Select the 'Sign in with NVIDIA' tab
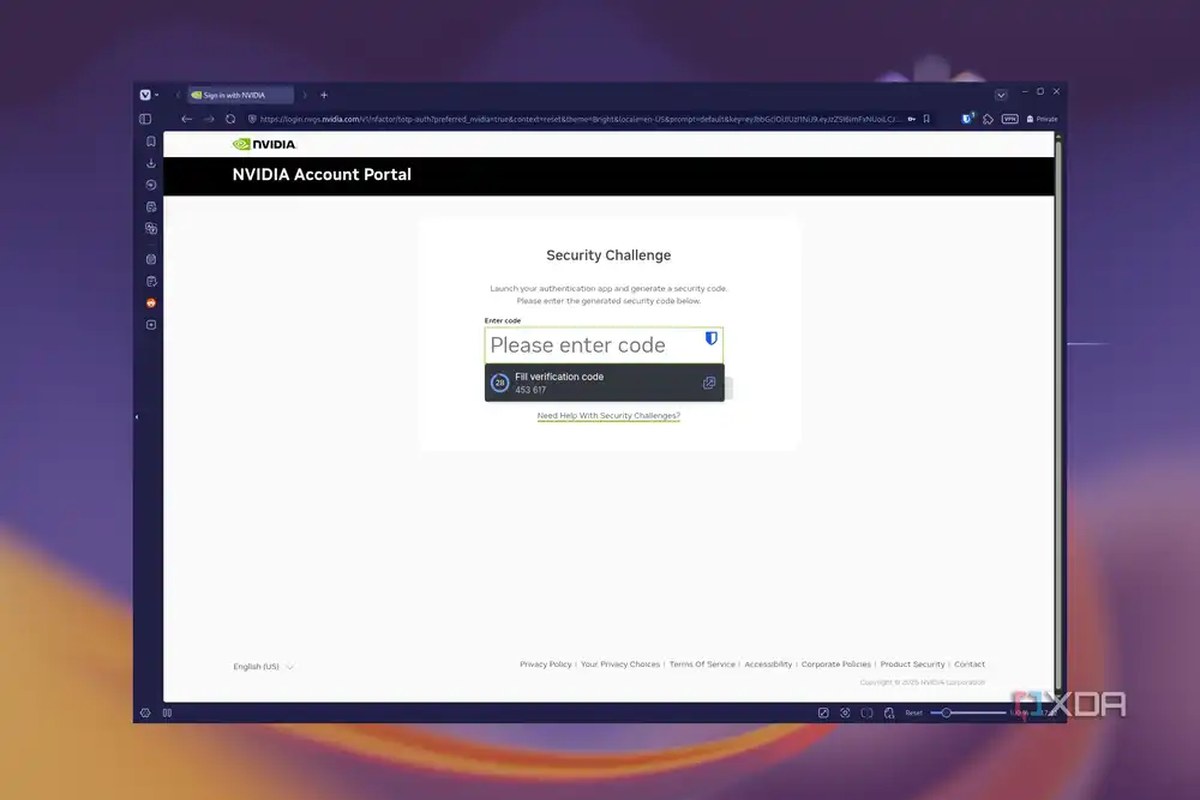 (240, 95)
